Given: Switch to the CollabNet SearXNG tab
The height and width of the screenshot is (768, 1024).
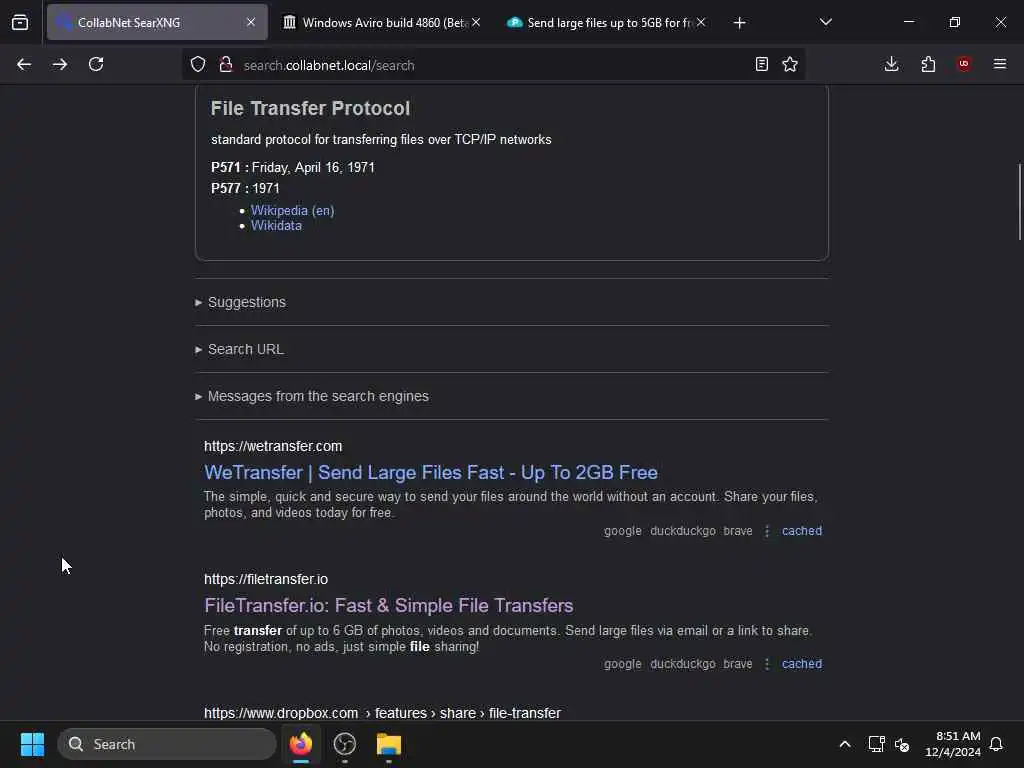Looking at the screenshot, I should 157,22.
